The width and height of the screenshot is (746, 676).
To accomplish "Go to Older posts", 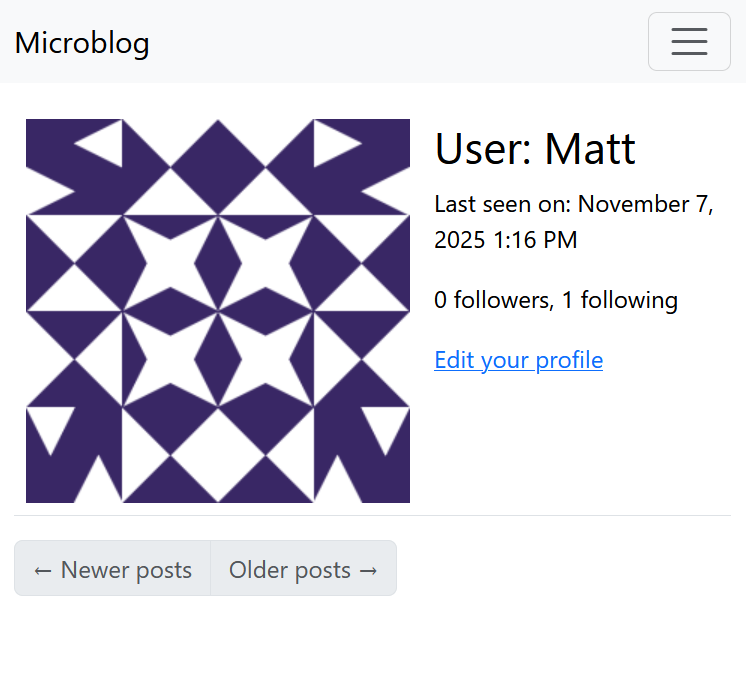I will (x=303, y=570).
